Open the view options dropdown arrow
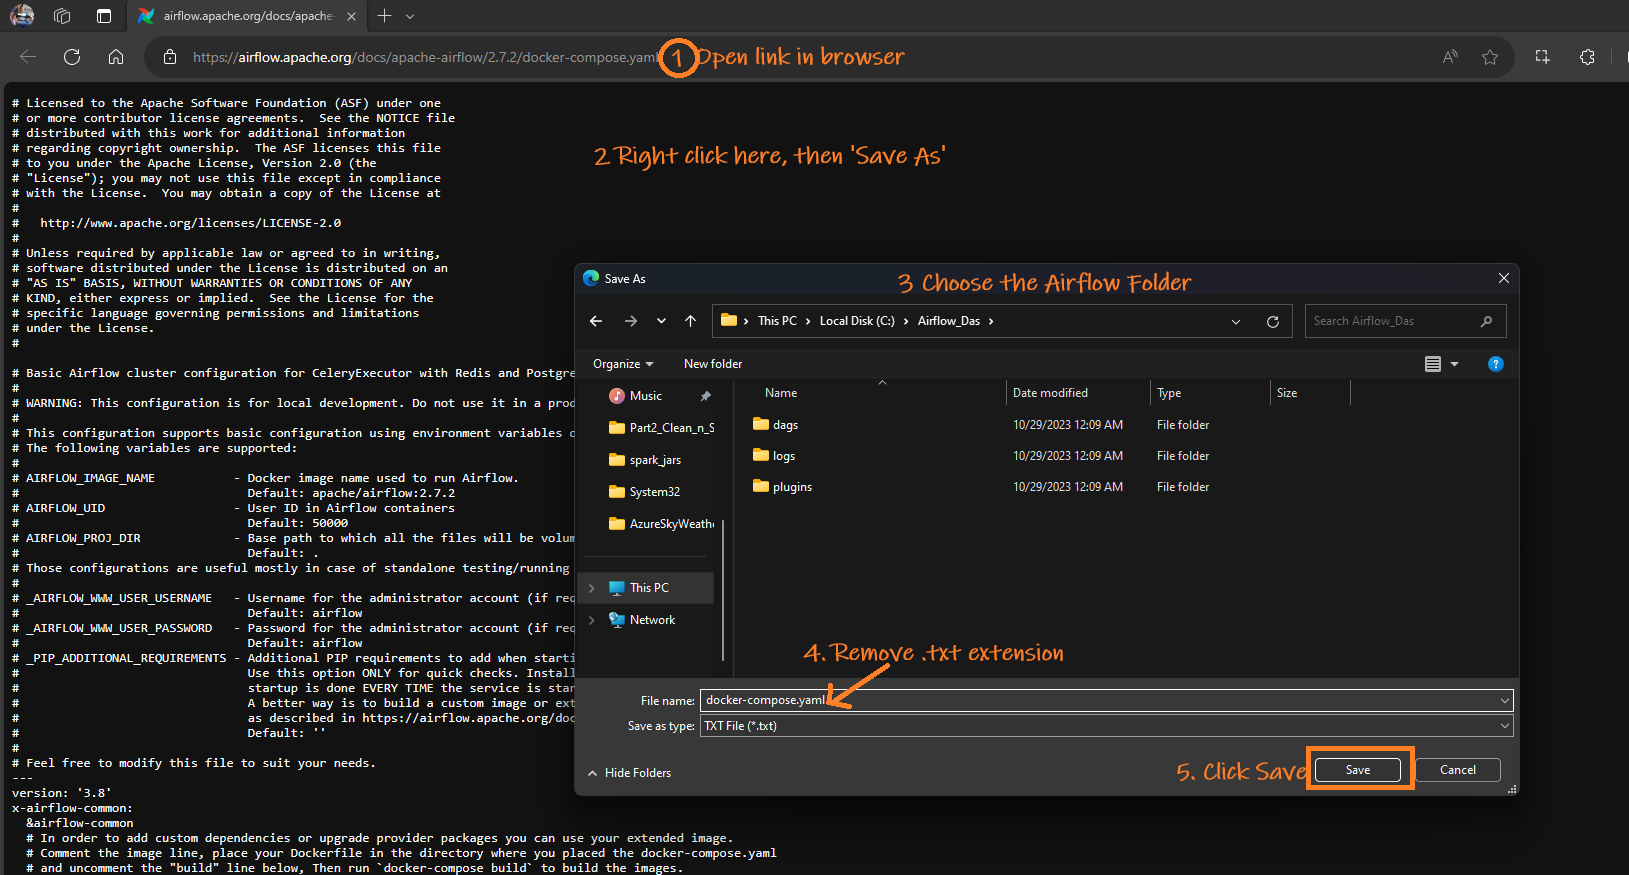Screen dimensions: 1629x875 1454,364
